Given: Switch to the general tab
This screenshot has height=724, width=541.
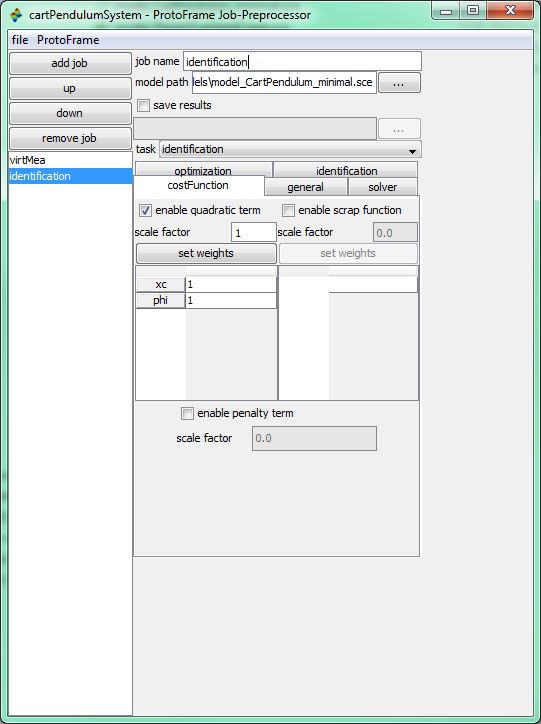Looking at the screenshot, I should (x=305, y=187).
